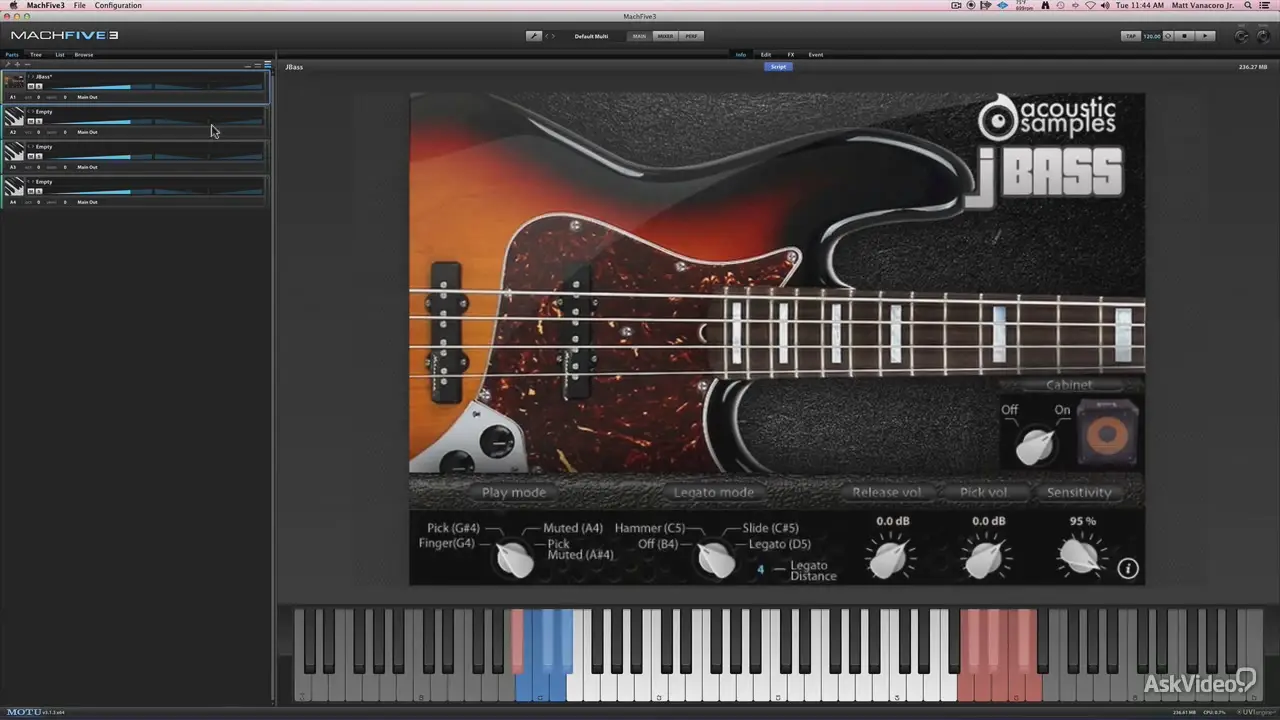Stop playback with the transport stop button
Image resolution: width=1280 pixels, height=720 pixels.
1185,36
